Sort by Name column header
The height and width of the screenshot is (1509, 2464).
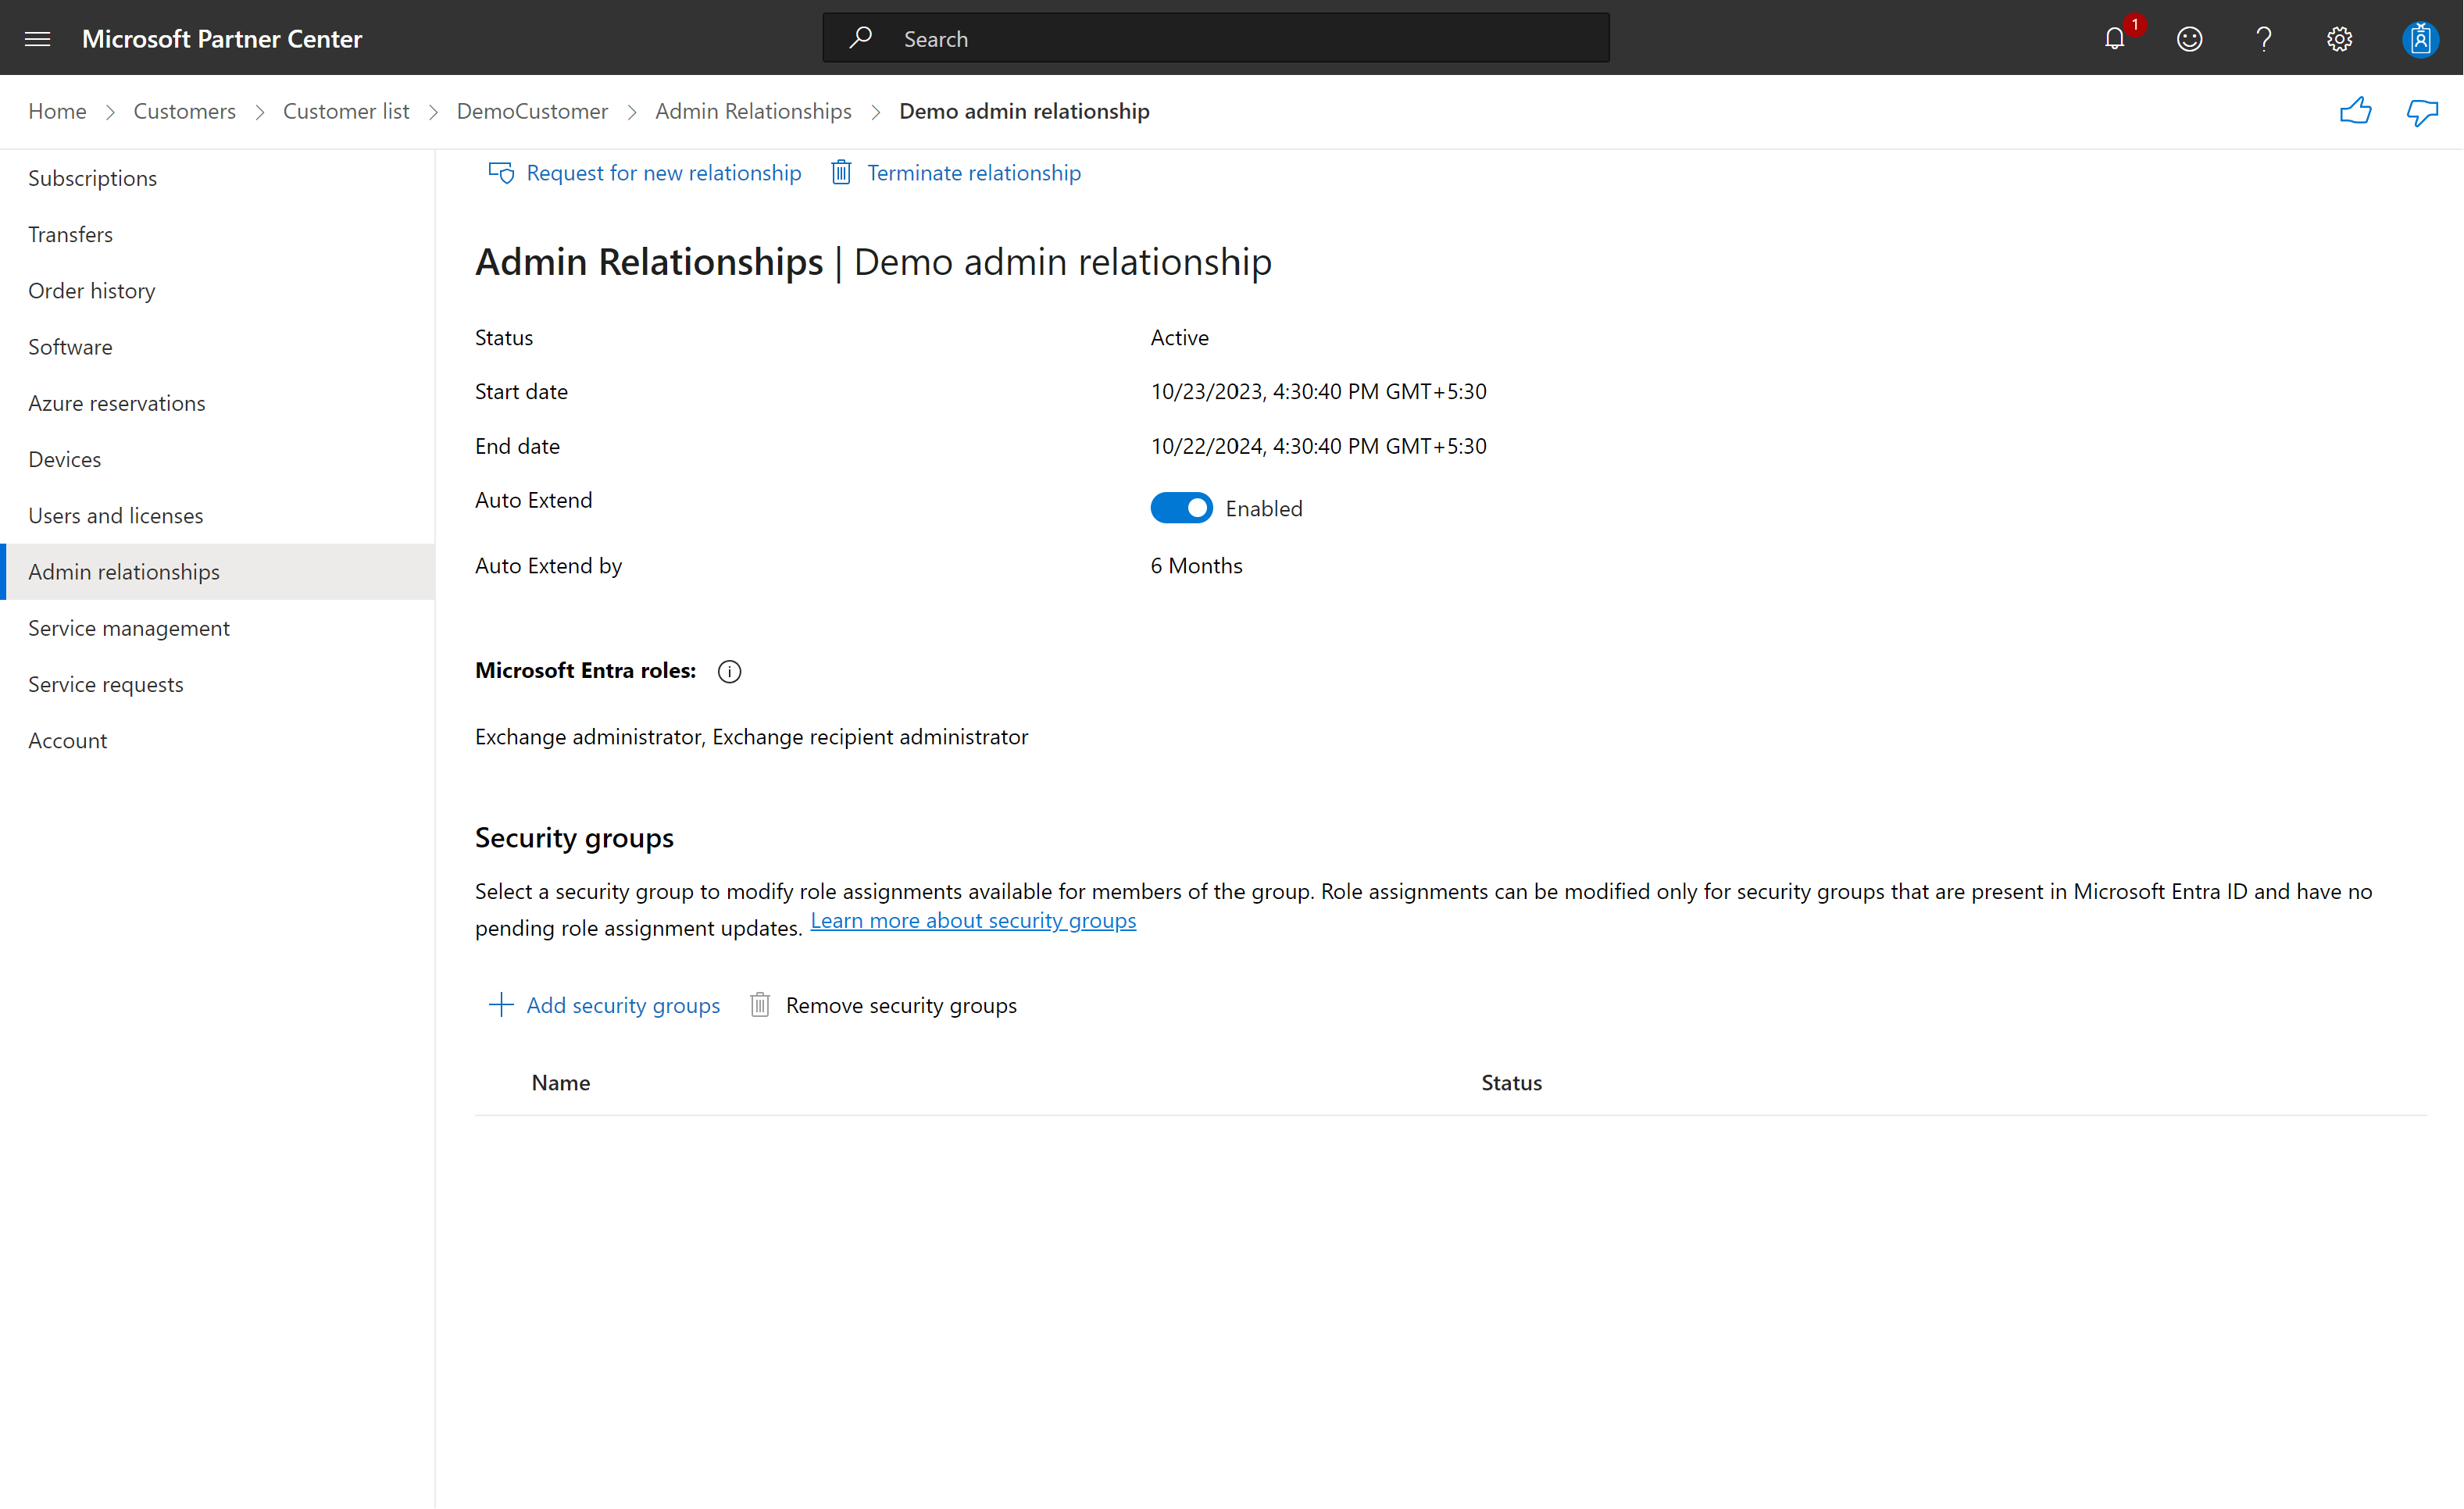[x=560, y=1083]
